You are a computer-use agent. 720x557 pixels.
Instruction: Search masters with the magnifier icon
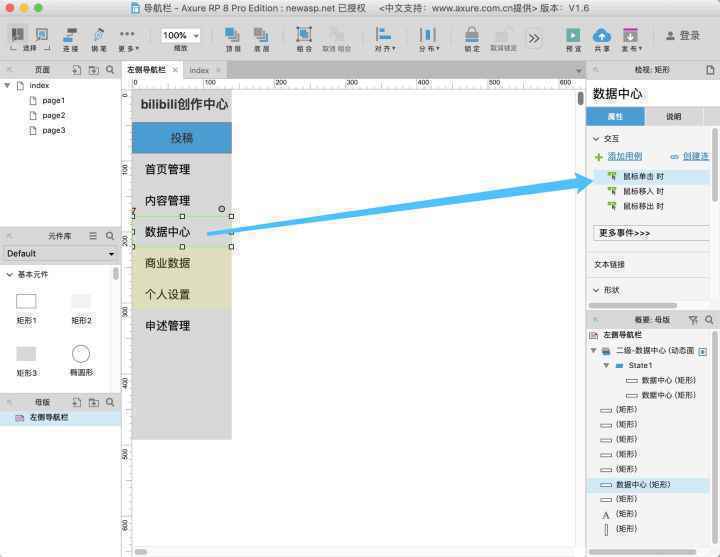pos(110,402)
